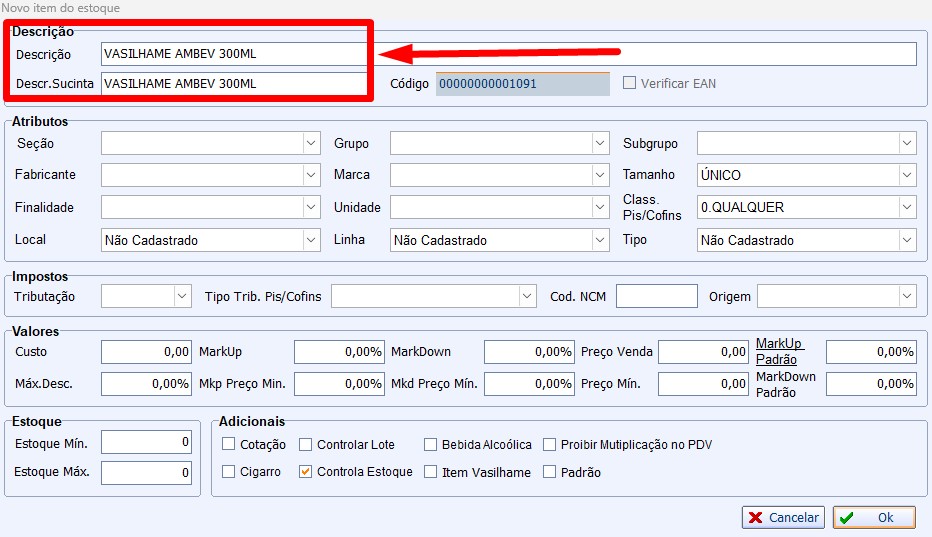Screen dimensions: 932x537
Task: Click the MarkUp Padrão link label
Action: (x=779, y=351)
